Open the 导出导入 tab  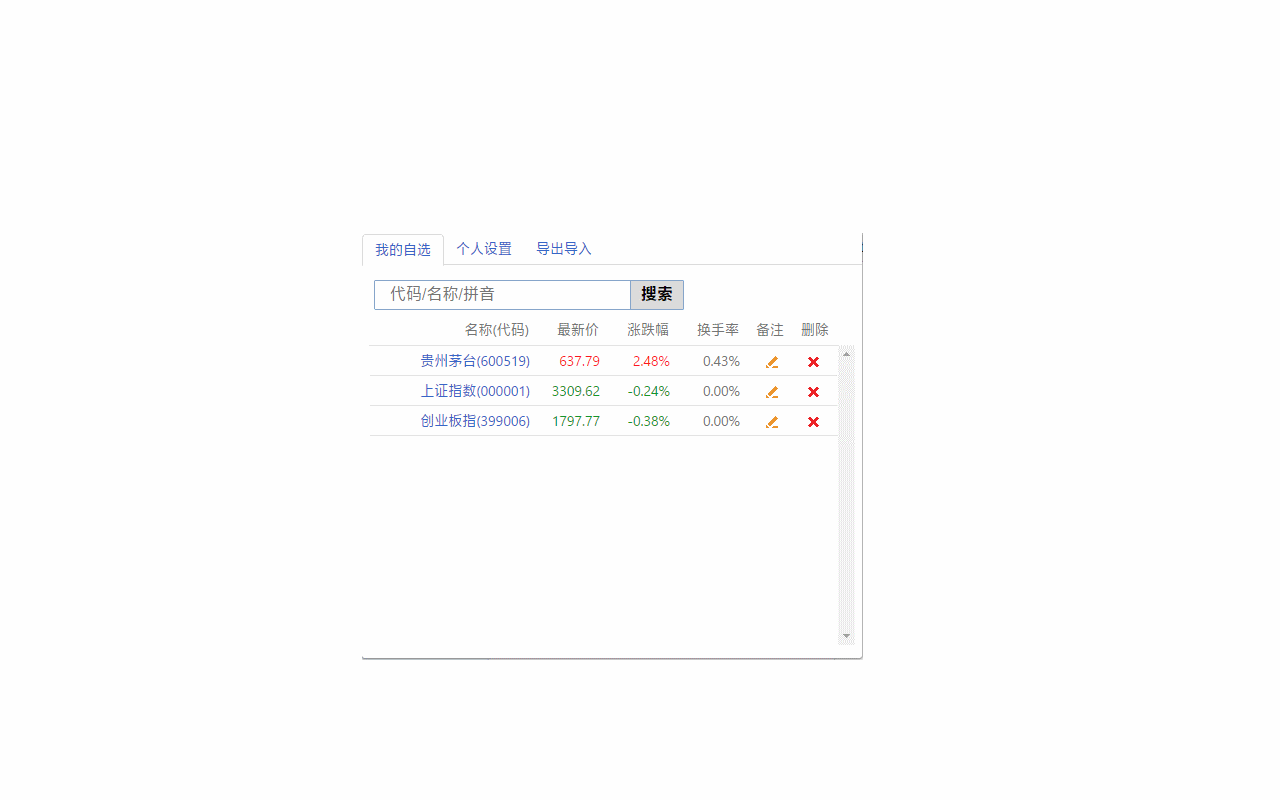[x=564, y=249]
